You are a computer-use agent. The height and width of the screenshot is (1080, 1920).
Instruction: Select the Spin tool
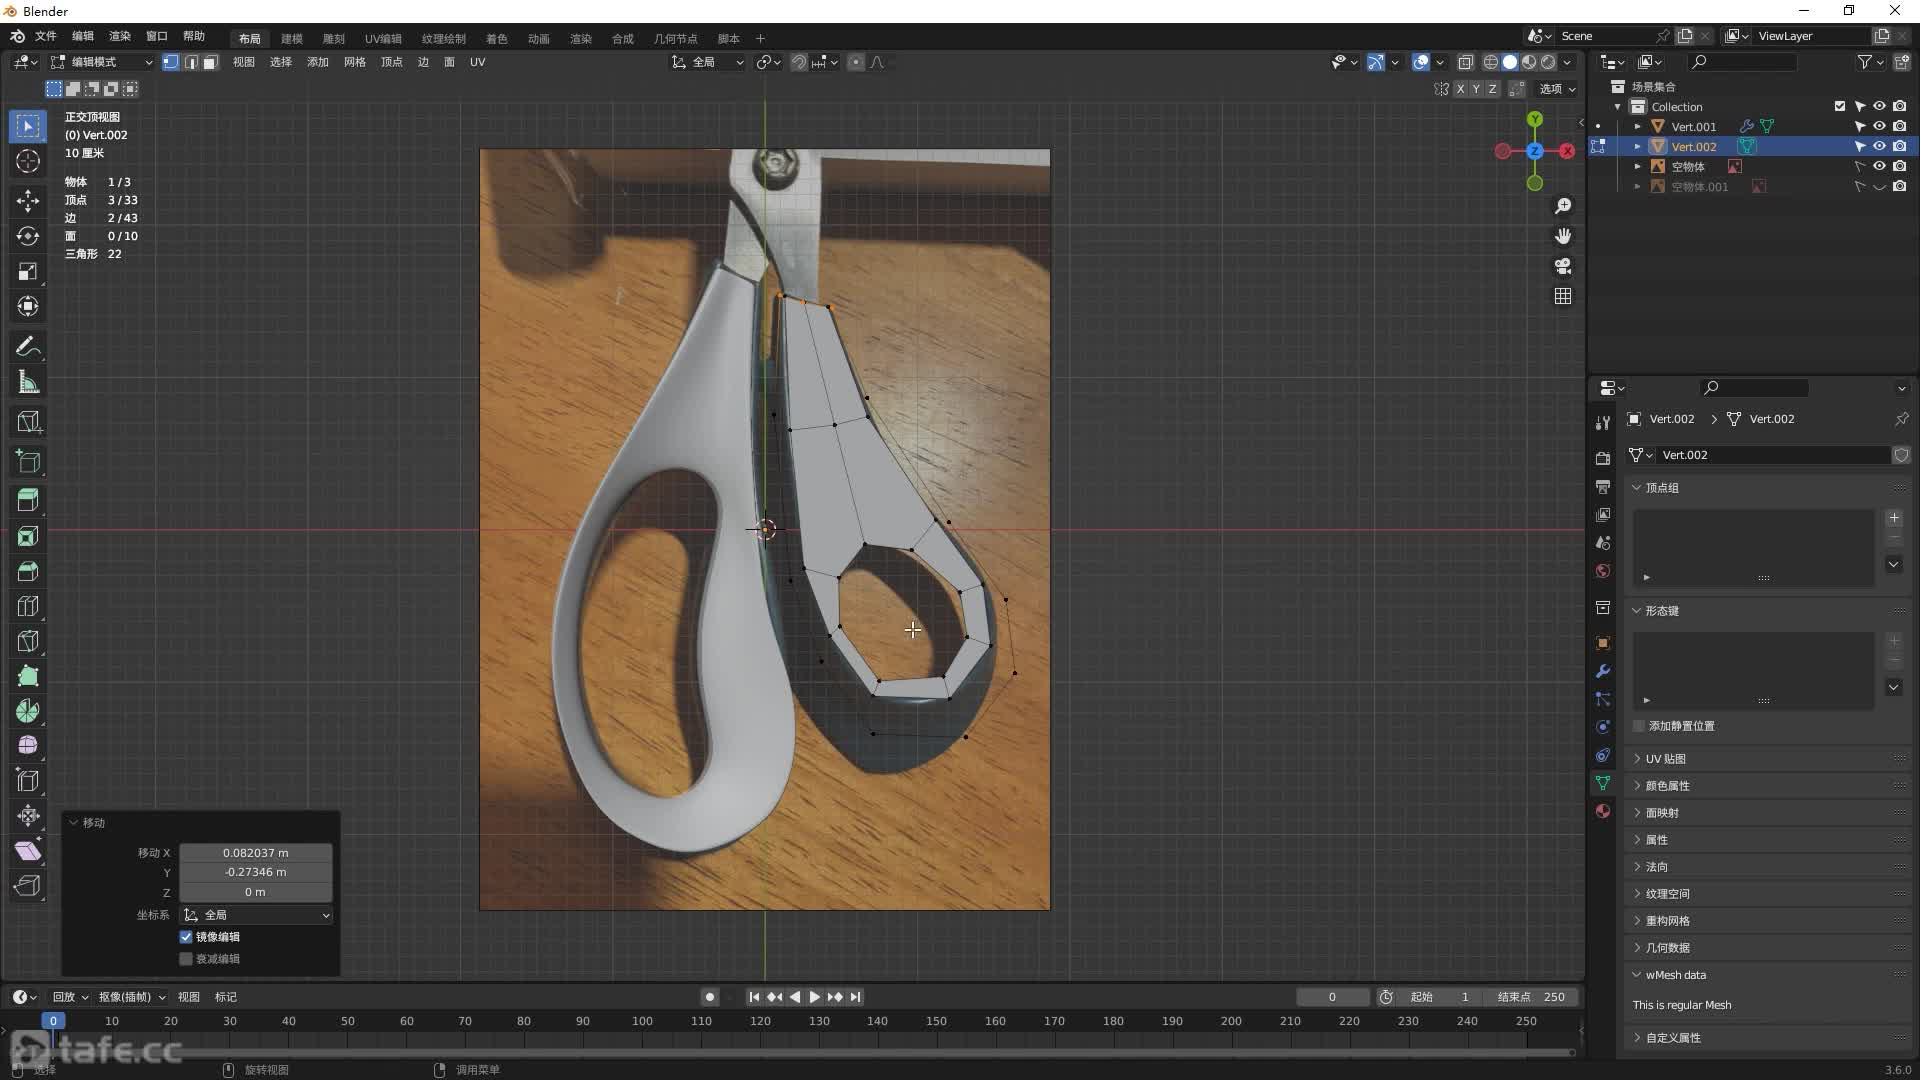tap(28, 711)
